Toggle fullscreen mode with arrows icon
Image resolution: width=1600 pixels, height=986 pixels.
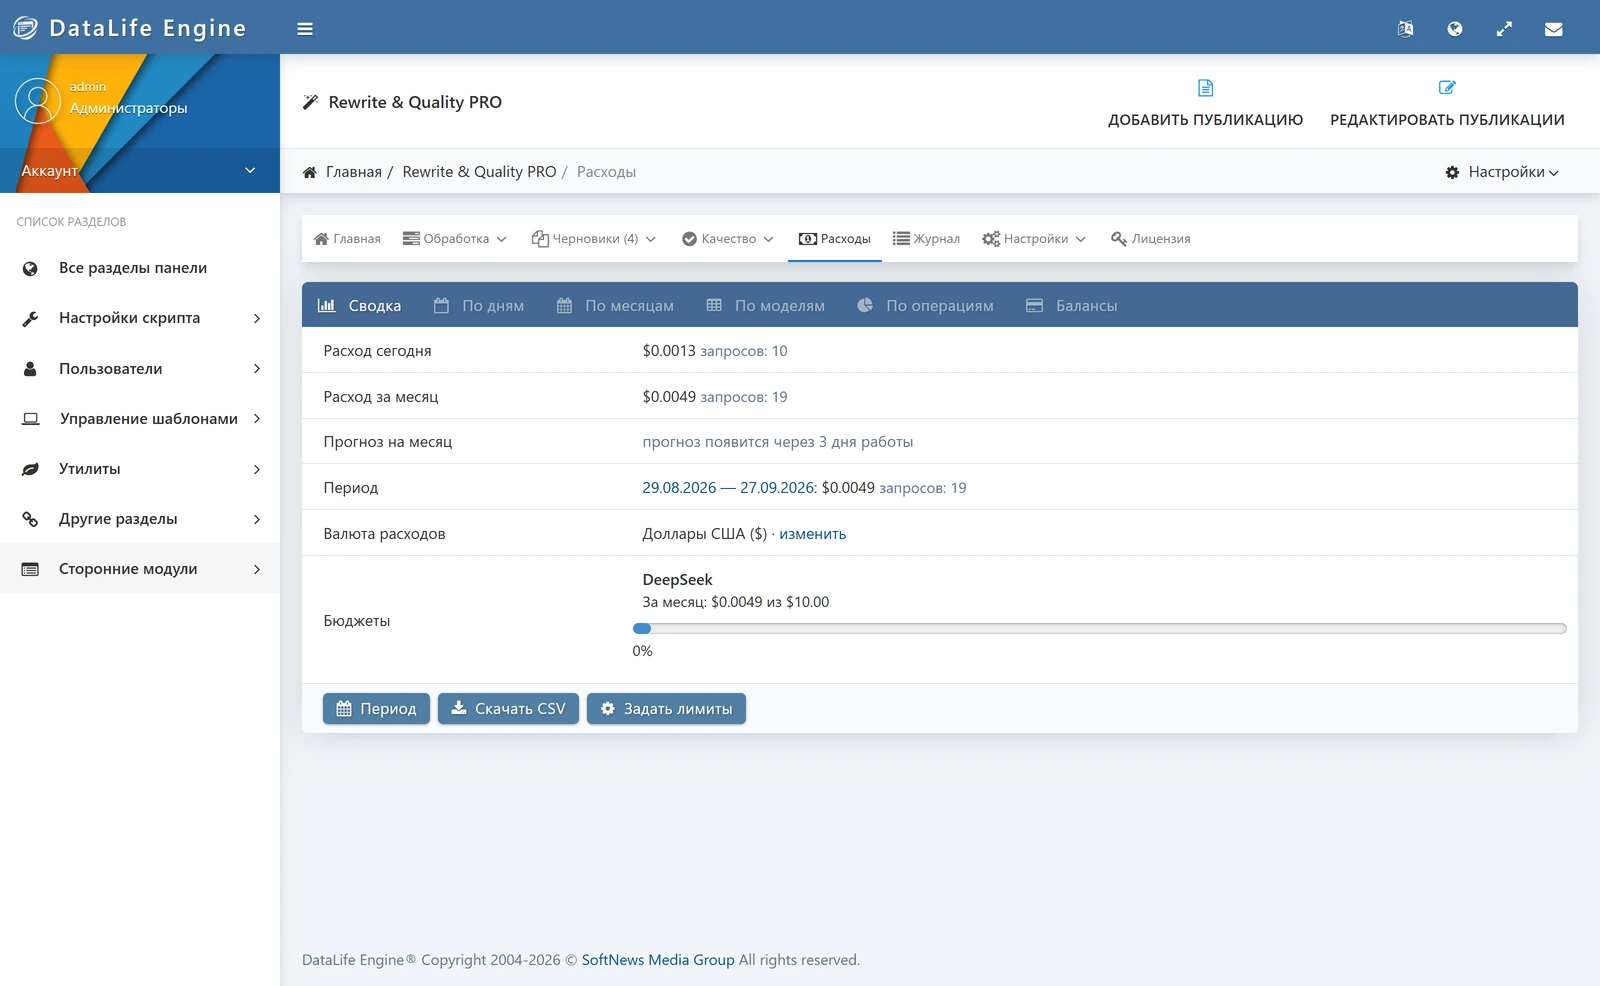coord(1504,29)
